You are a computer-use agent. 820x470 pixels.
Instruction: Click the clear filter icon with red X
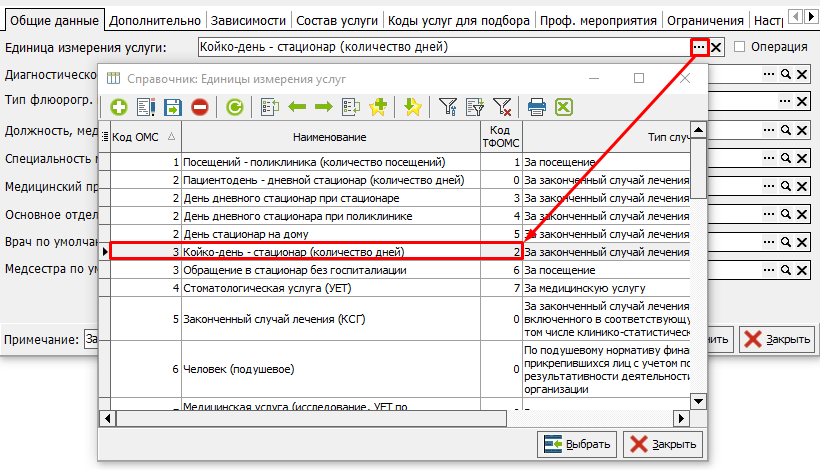click(x=502, y=107)
